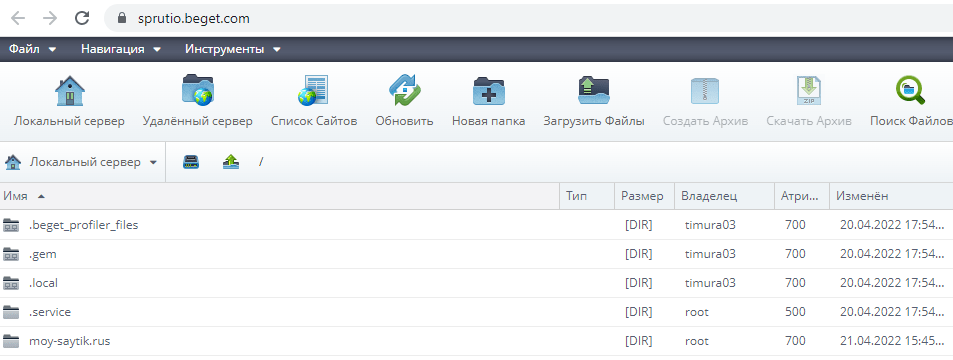Viewport: 953px width, 360px height.
Task: Select the .service folder name
Action: pyautogui.click(x=50, y=312)
